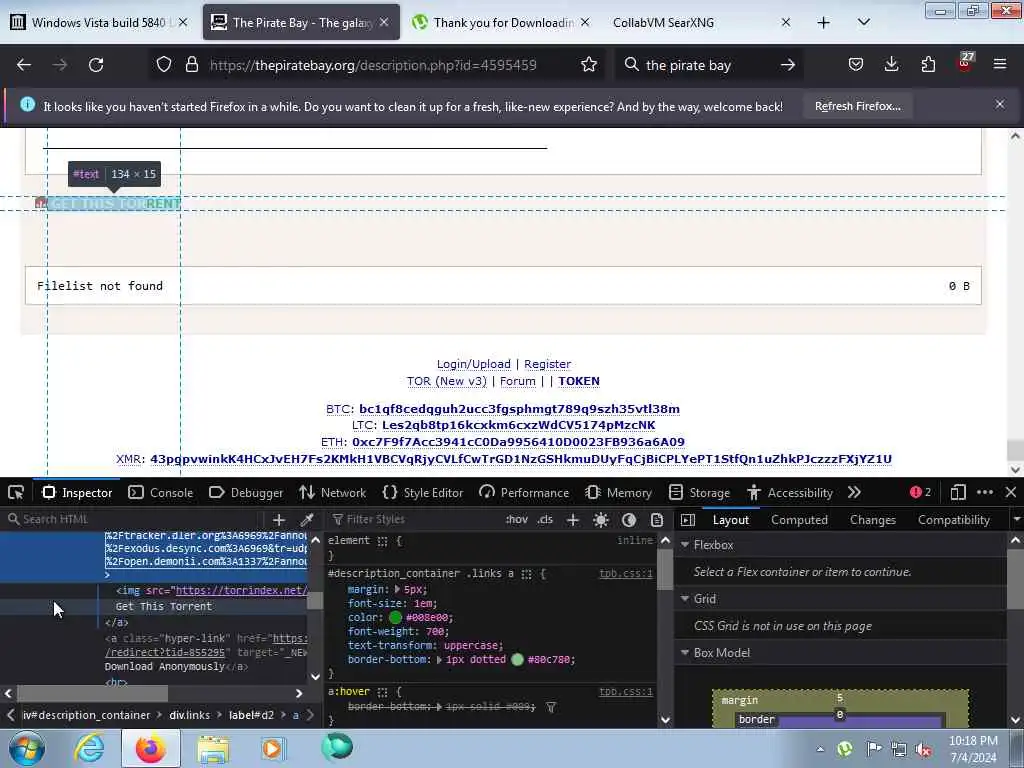Select the Network devtools tab
Screen dimensions: 1024x768
[332, 492]
